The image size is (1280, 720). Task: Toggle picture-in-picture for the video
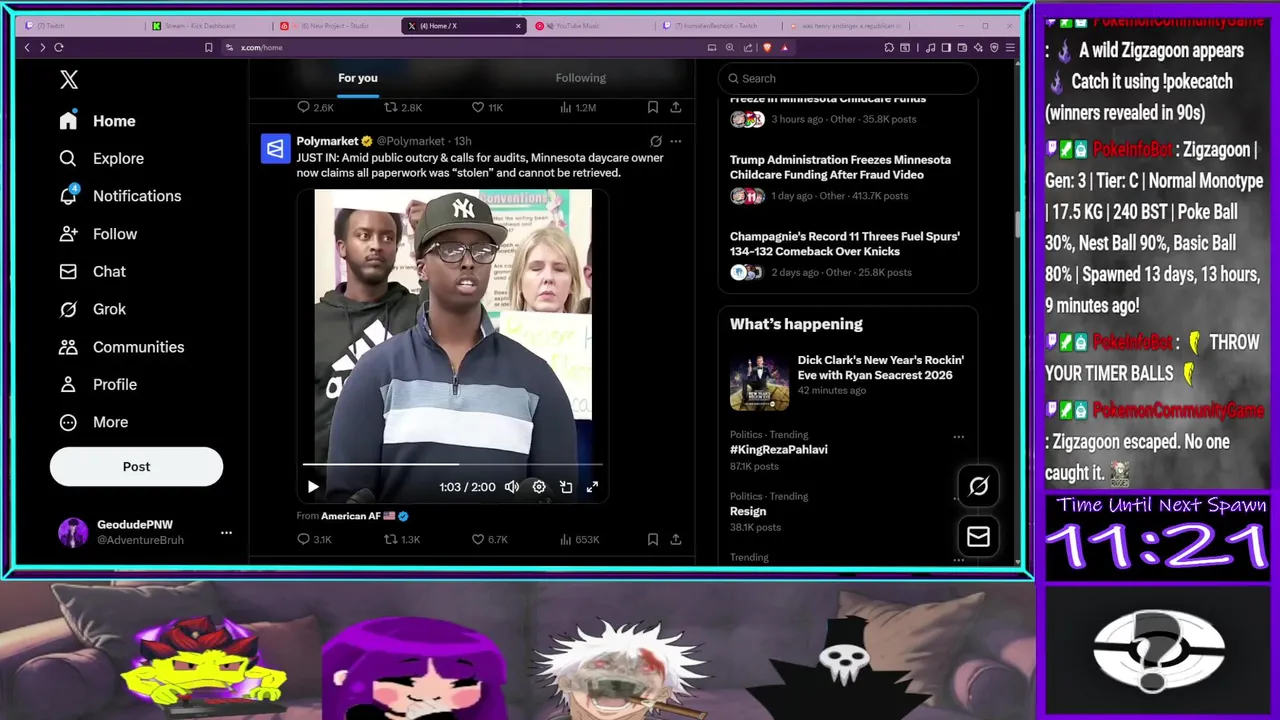coord(566,487)
